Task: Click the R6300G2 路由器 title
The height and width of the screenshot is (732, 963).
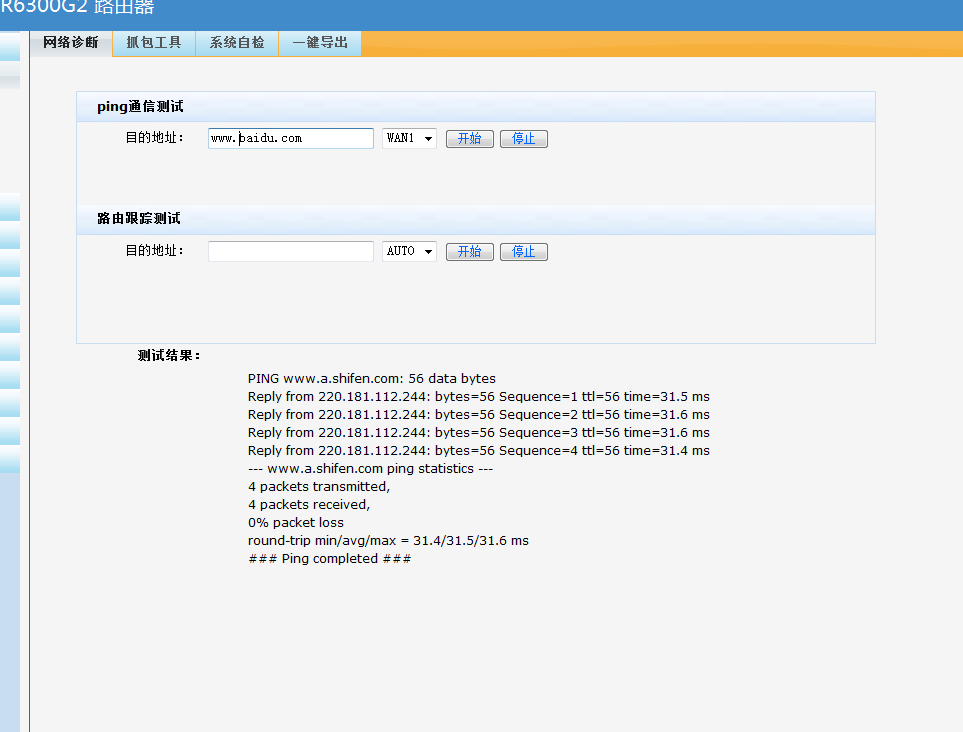Action: (x=77, y=9)
